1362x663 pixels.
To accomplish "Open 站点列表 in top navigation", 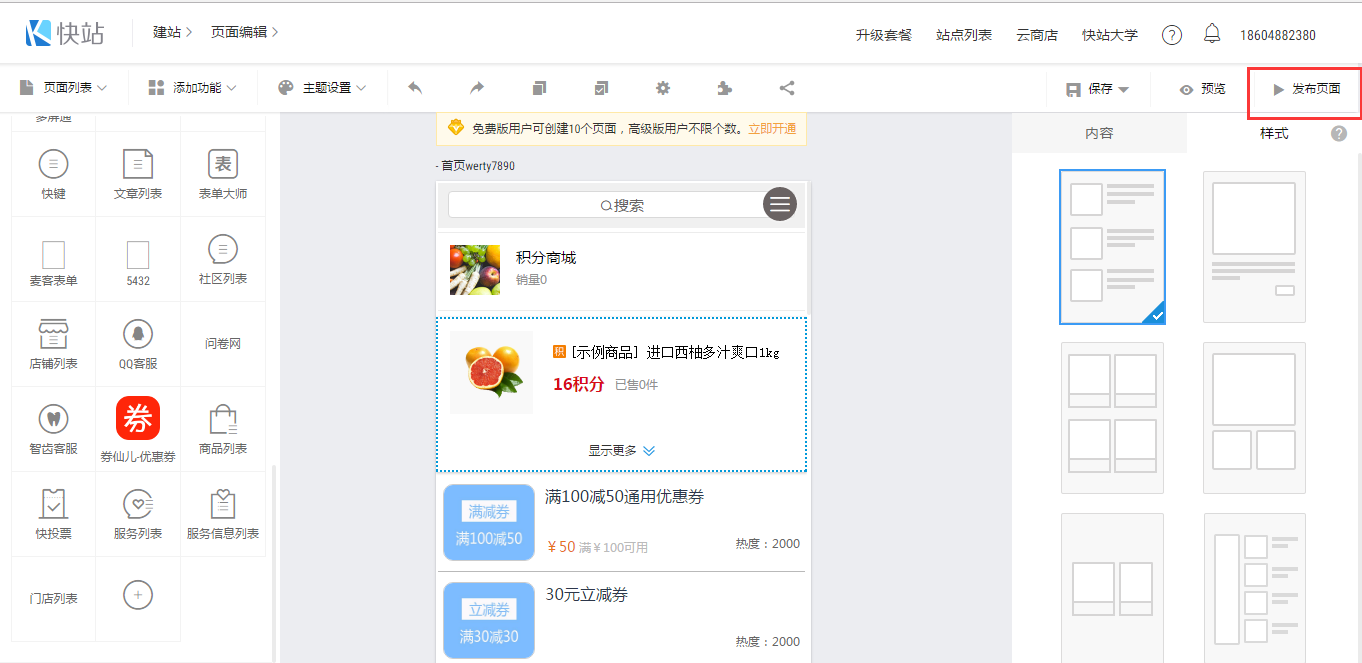I will (x=964, y=35).
